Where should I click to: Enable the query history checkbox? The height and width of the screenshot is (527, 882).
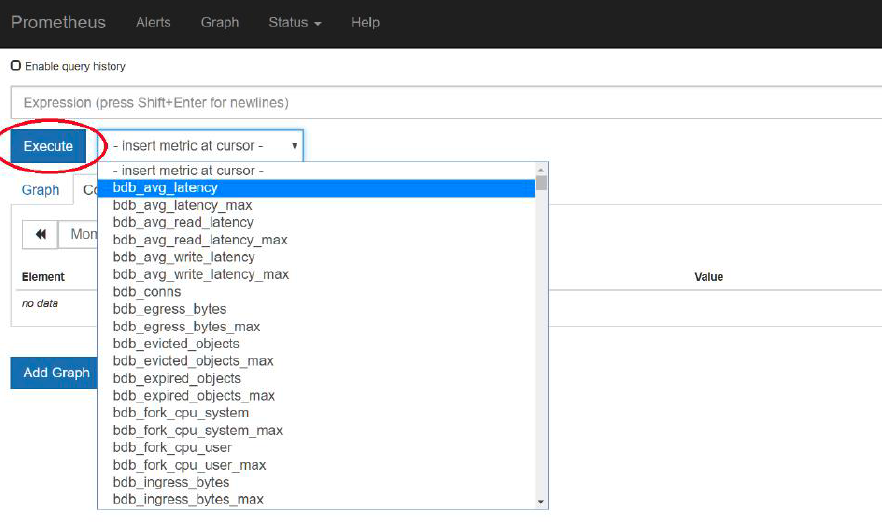[16, 66]
